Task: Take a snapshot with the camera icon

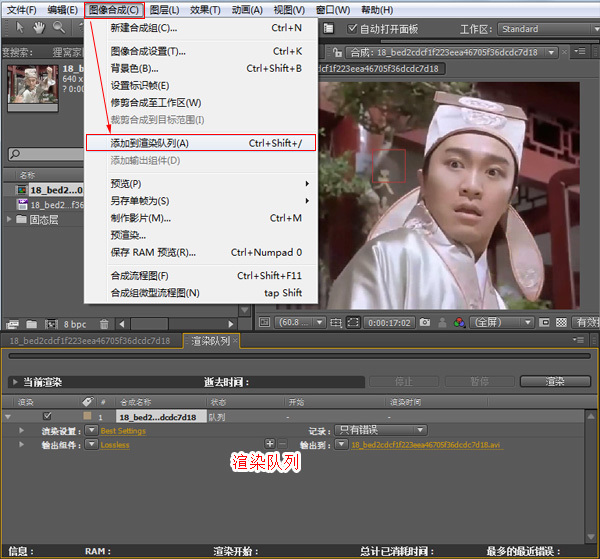Action: point(425,323)
